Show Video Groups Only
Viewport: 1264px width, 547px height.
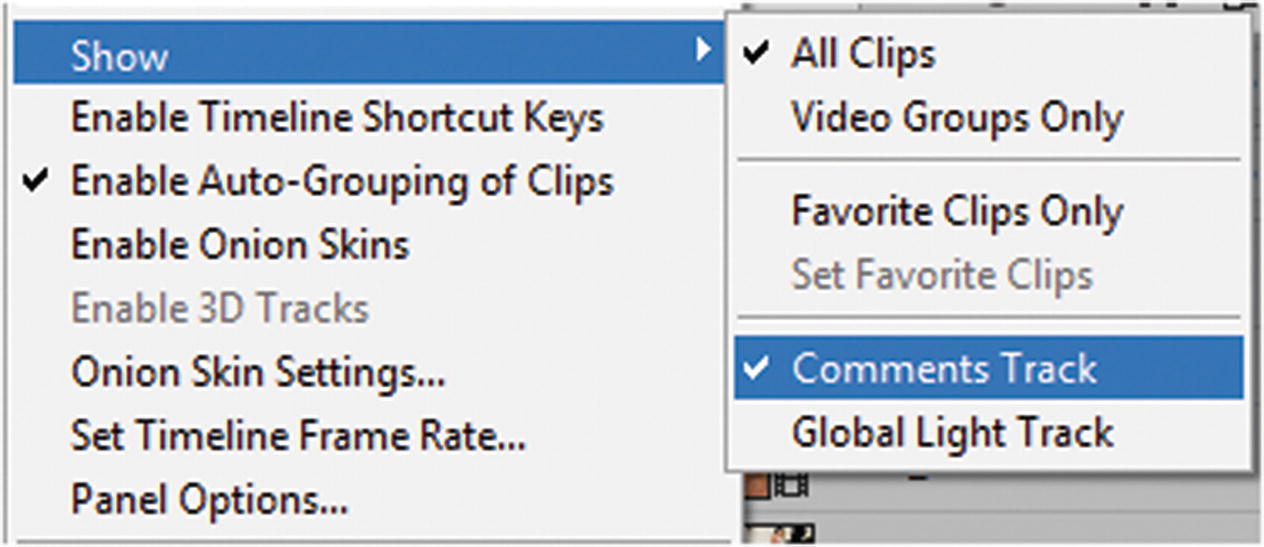click(x=957, y=118)
